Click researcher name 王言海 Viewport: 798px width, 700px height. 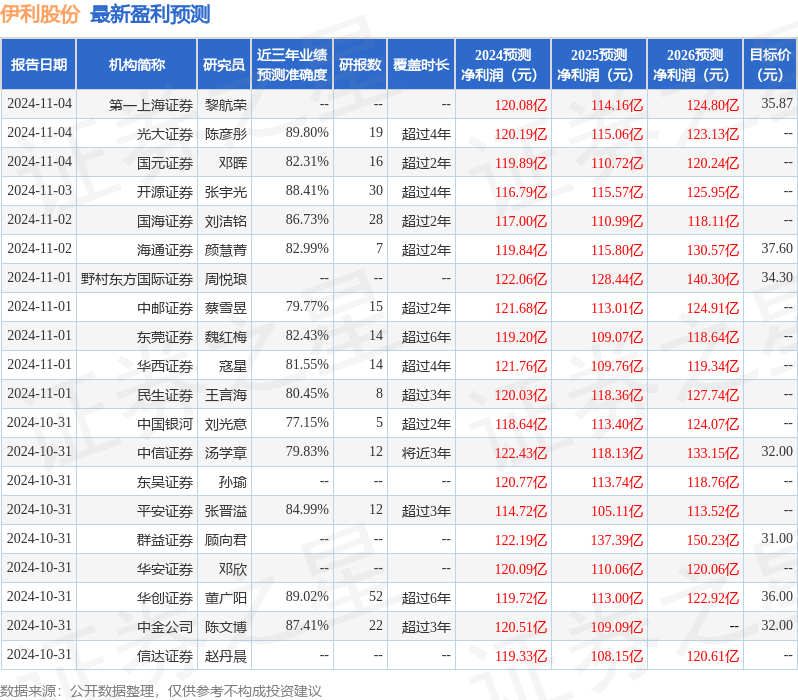click(x=226, y=396)
